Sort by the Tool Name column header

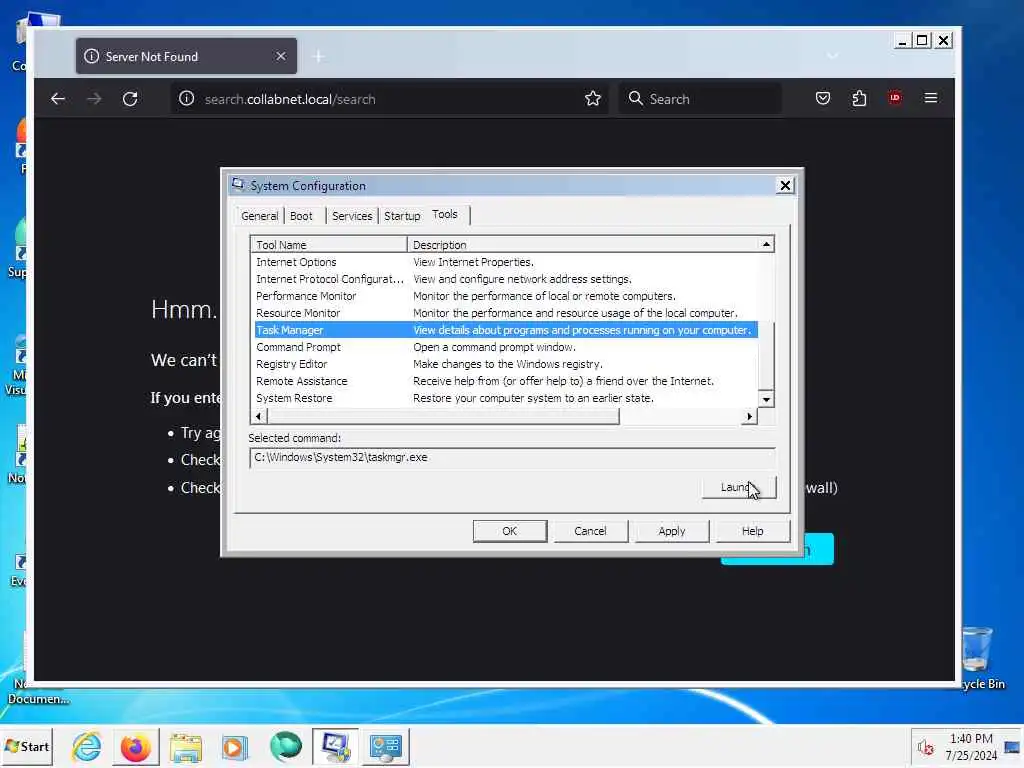(x=328, y=244)
